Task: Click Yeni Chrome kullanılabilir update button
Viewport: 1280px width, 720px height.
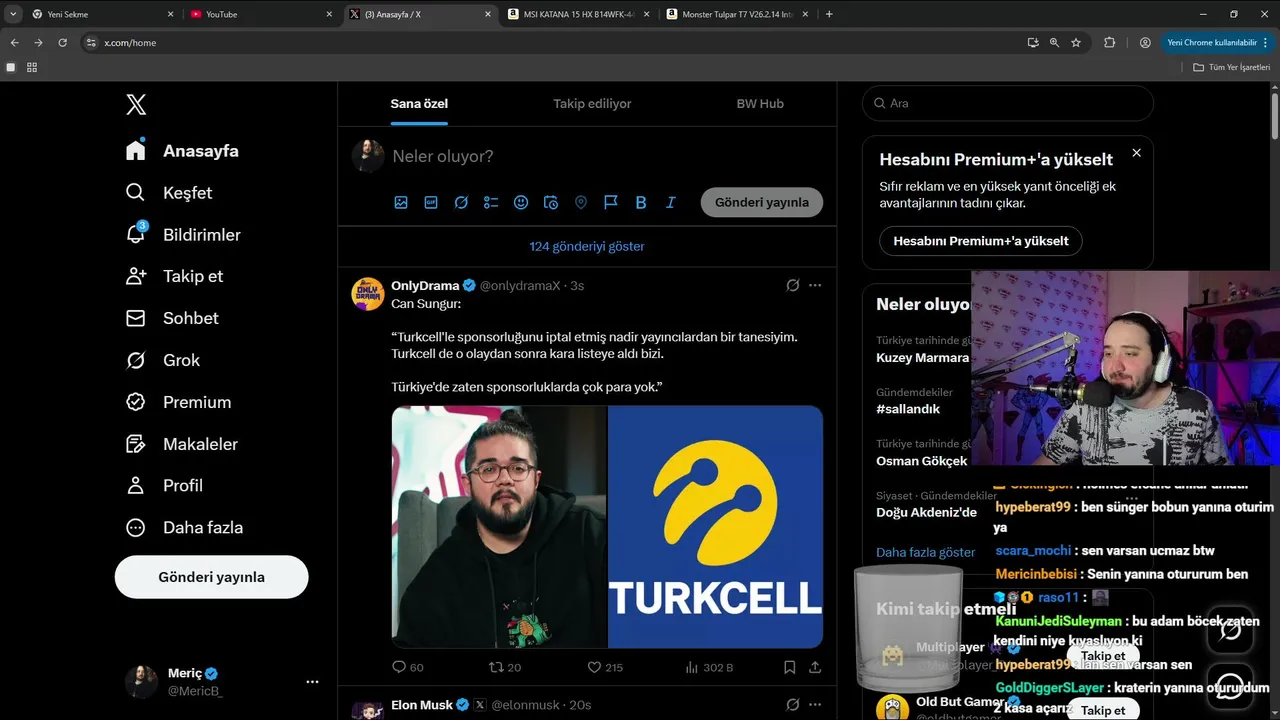Action: click(x=1218, y=43)
